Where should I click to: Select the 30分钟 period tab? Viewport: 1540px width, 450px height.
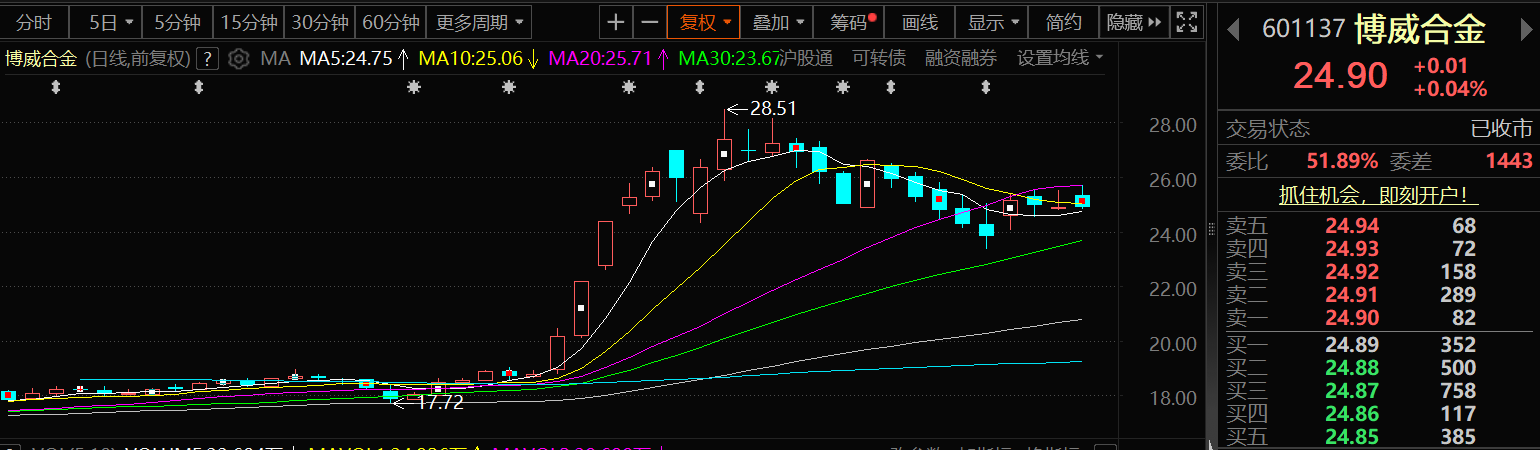320,22
